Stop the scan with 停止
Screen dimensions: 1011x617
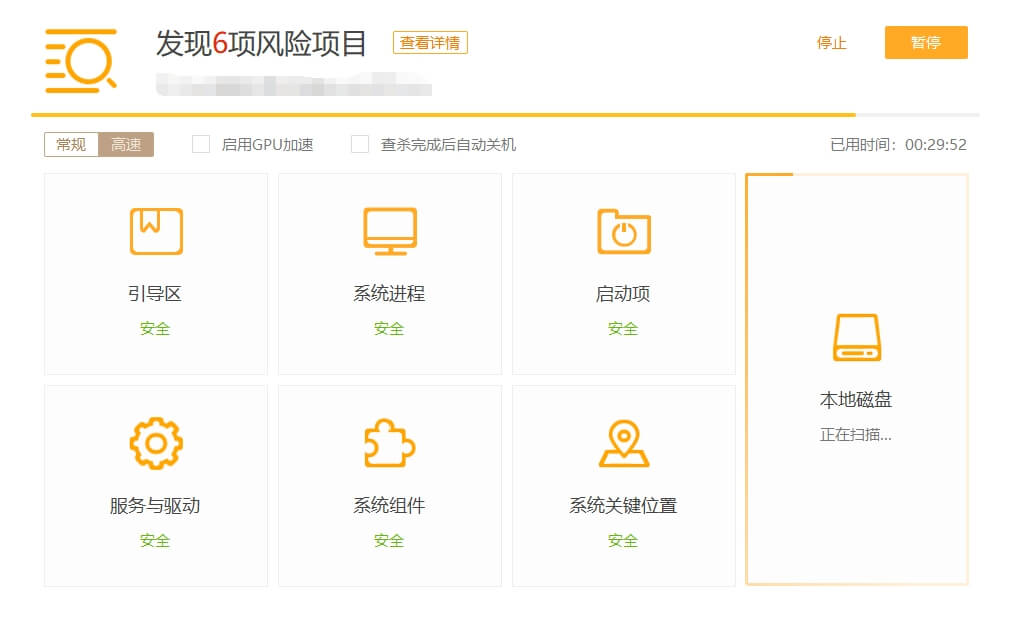point(831,43)
